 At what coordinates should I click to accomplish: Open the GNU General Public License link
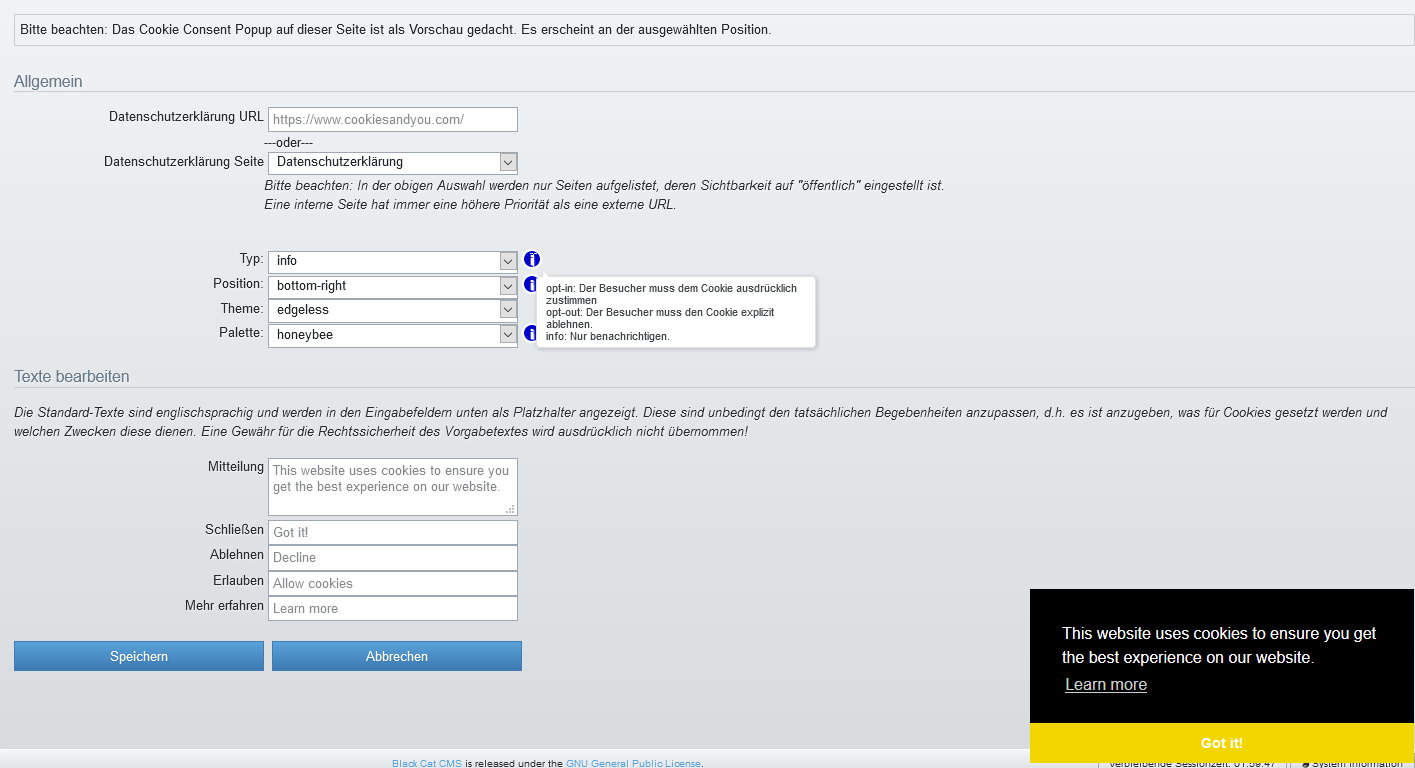click(633, 762)
